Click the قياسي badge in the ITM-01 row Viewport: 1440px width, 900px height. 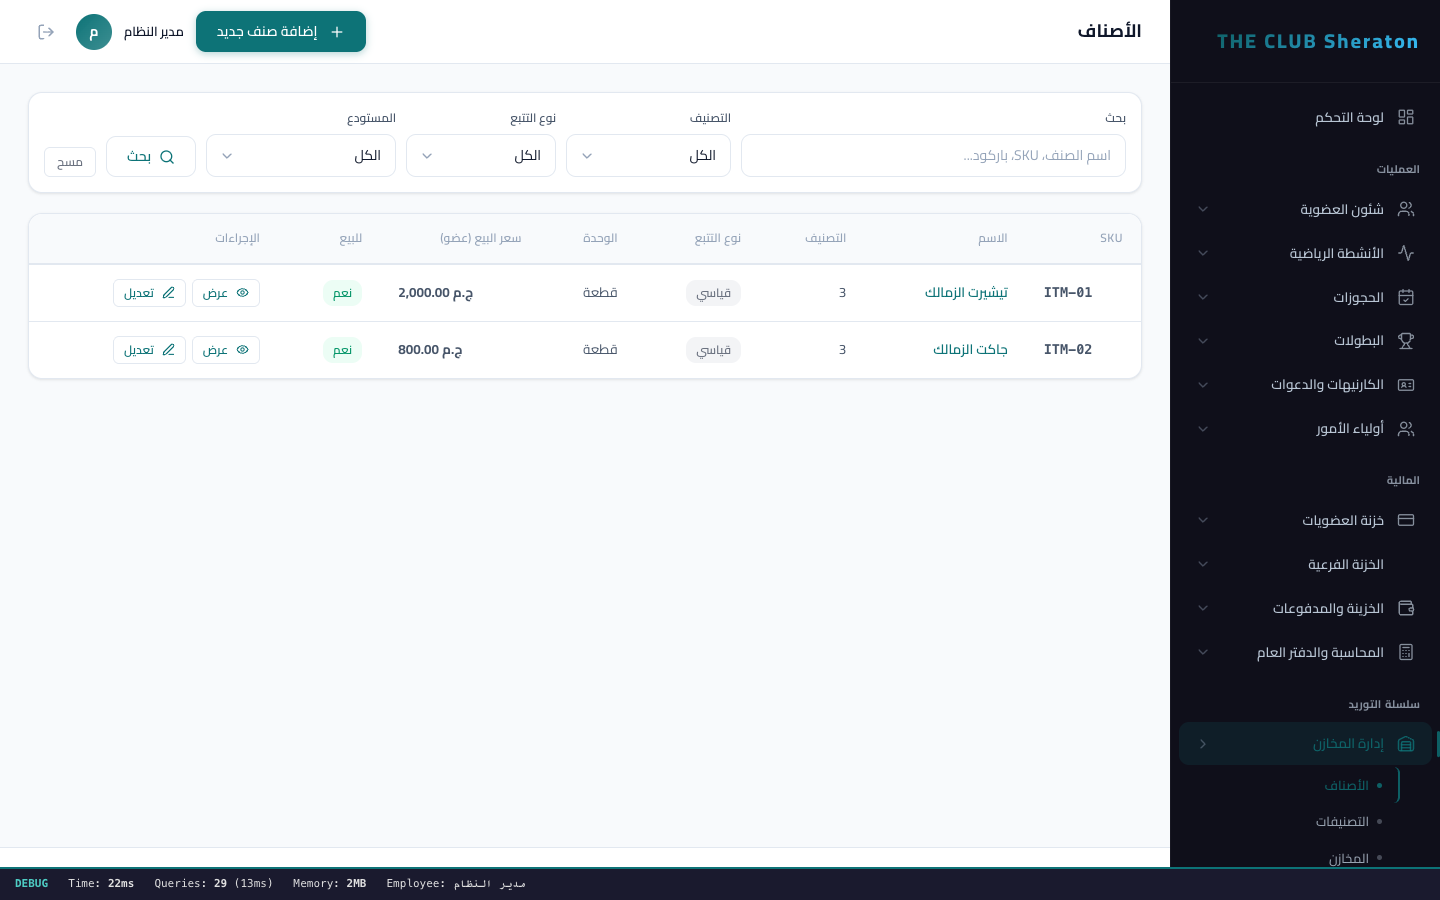coord(713,293)
